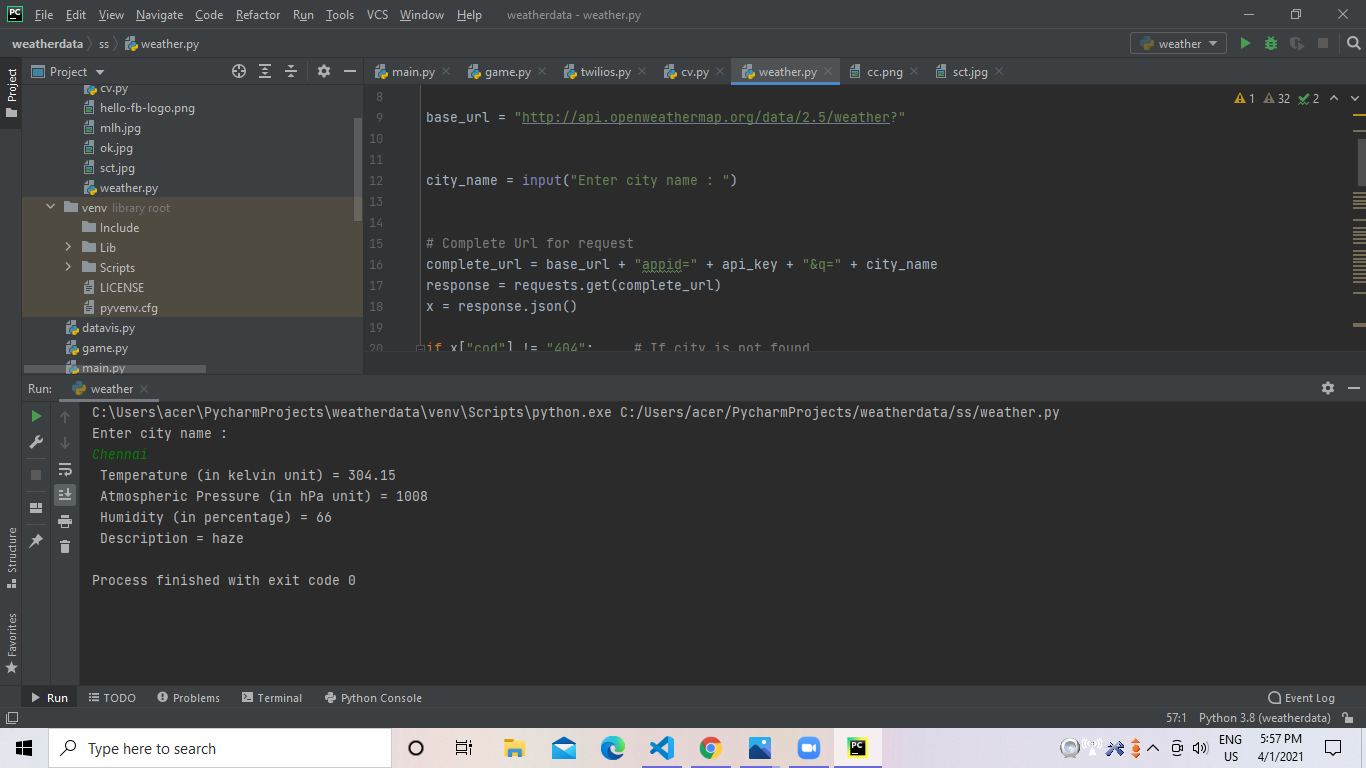The width and height of the screenshot is (1366, 768).
Task: Open Project panel settings gear
Action: pos(324,71)
